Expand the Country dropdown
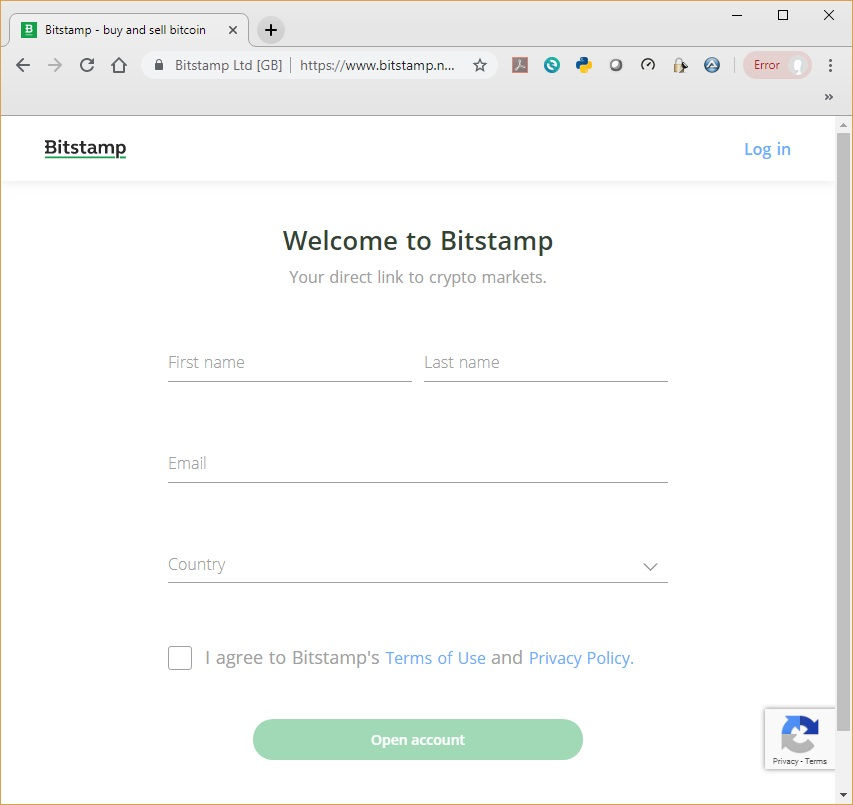The width and height of the screenshot is (853, 805). pyautogui.click(x=418, y=565)
